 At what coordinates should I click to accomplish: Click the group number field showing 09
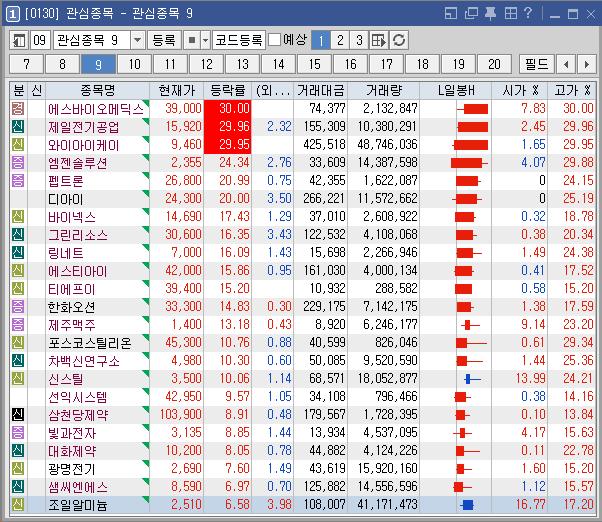pos(40,40)
